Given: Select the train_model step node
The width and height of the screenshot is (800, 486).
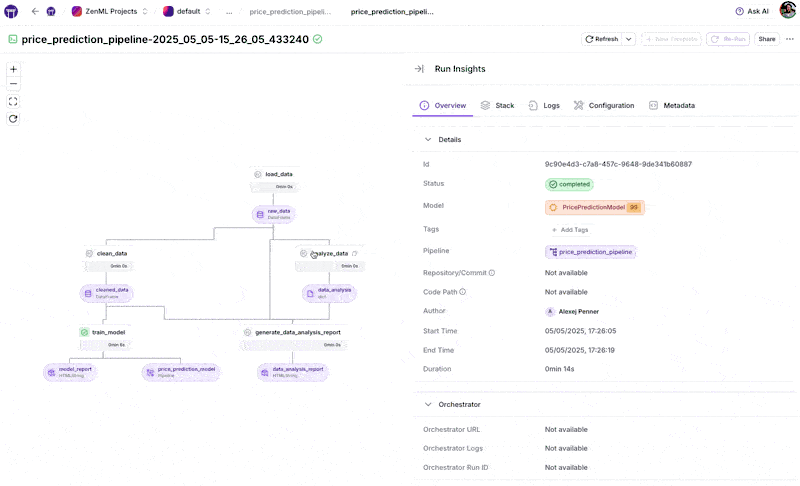Looking at the screenshot, I should (x=102, y=332).
